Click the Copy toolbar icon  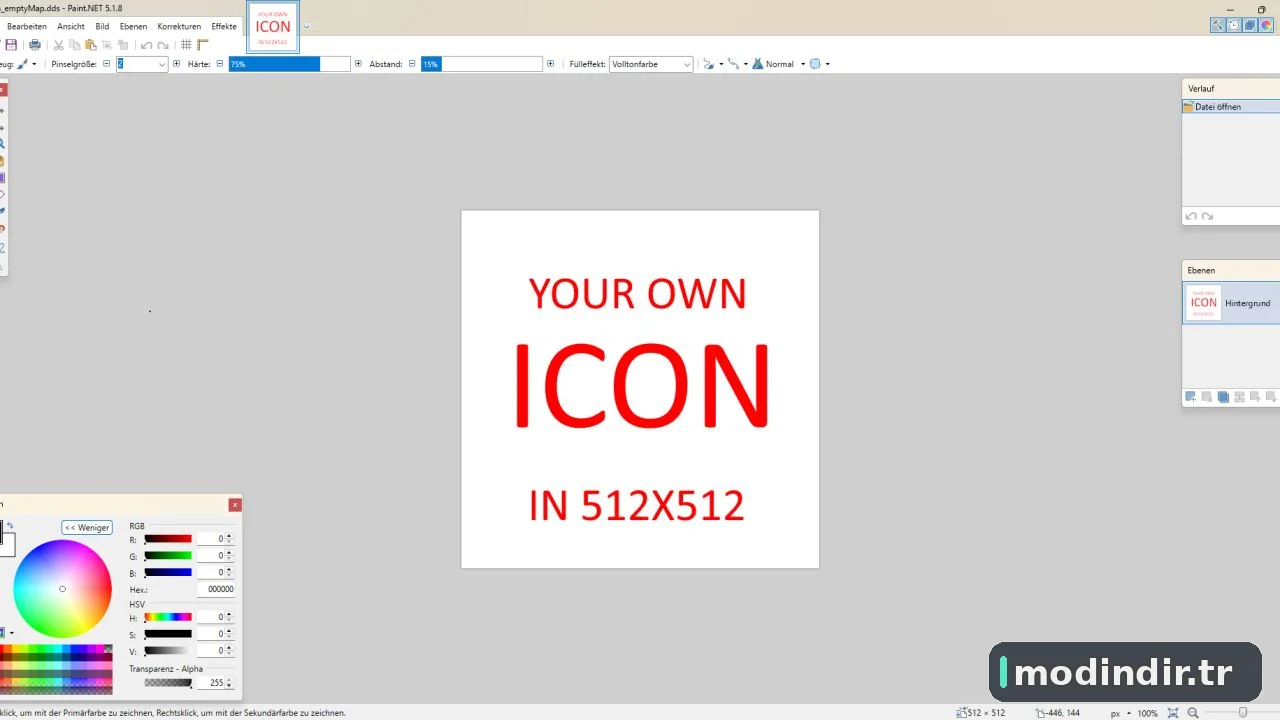pos(75,45)
